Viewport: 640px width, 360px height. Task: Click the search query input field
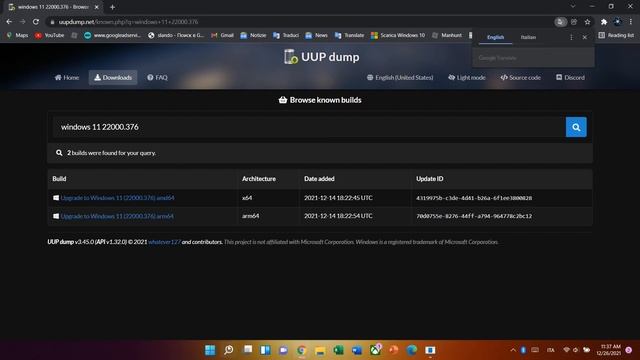pyautogui.click(x=309, y=127)
